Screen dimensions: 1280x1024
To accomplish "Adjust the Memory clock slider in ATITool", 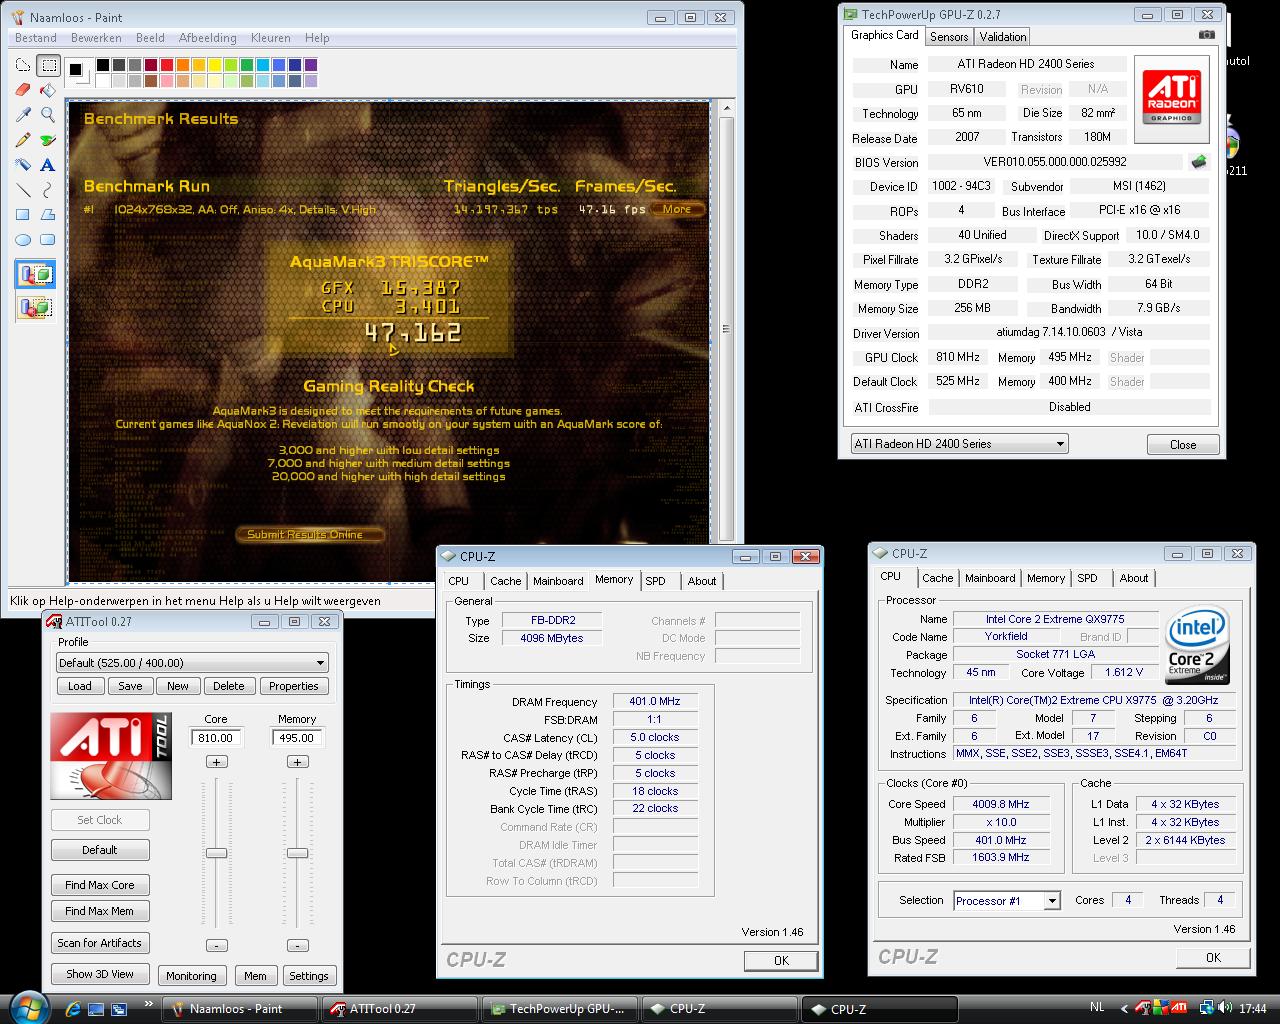I will pos(297,853).
